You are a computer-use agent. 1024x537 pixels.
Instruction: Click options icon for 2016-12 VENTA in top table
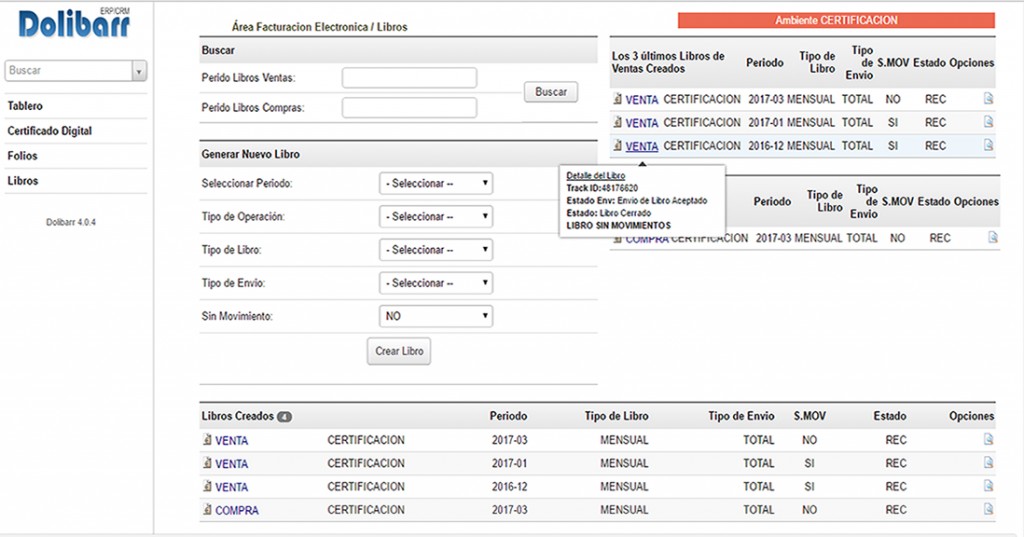tap(988, 145)
